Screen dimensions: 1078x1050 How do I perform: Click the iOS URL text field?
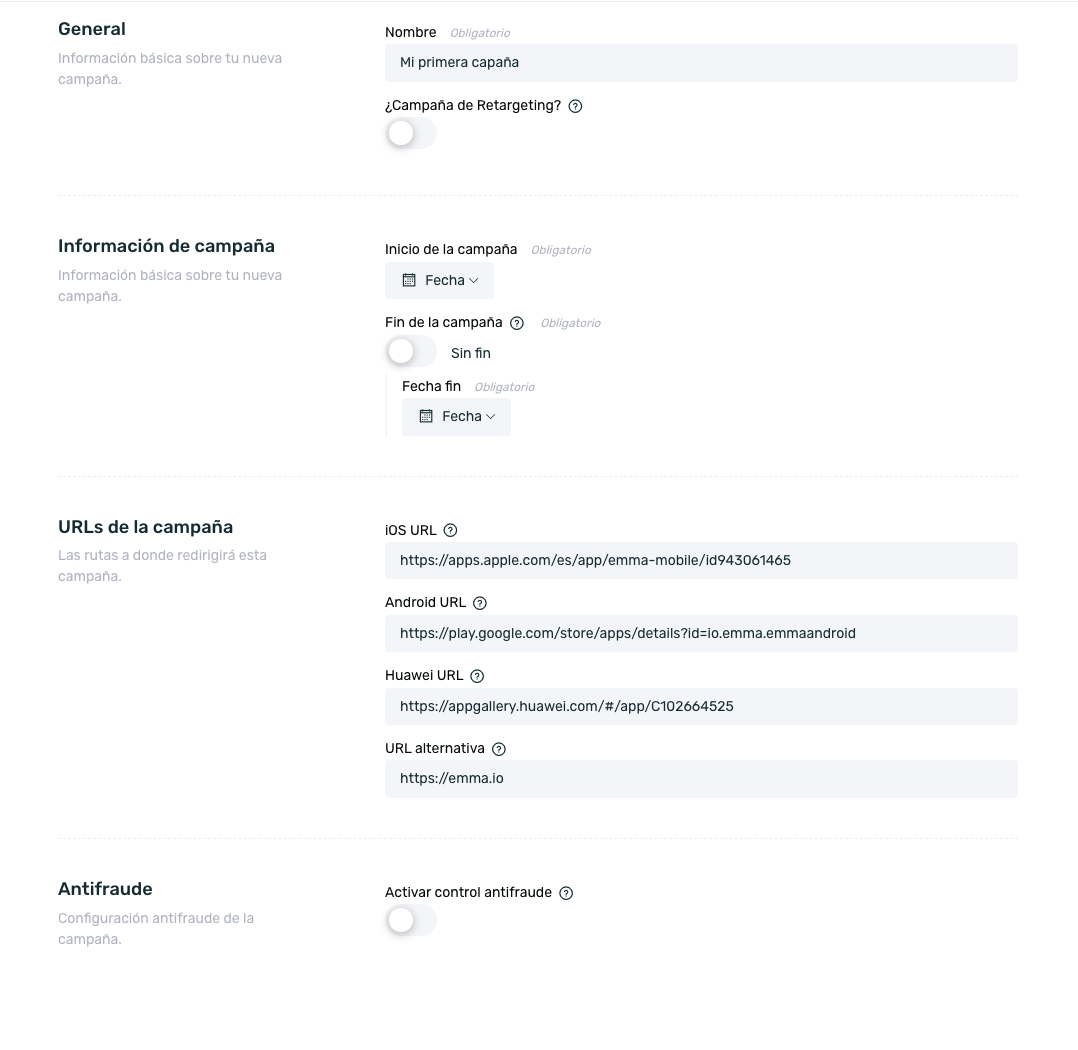[x=701, y=560]
